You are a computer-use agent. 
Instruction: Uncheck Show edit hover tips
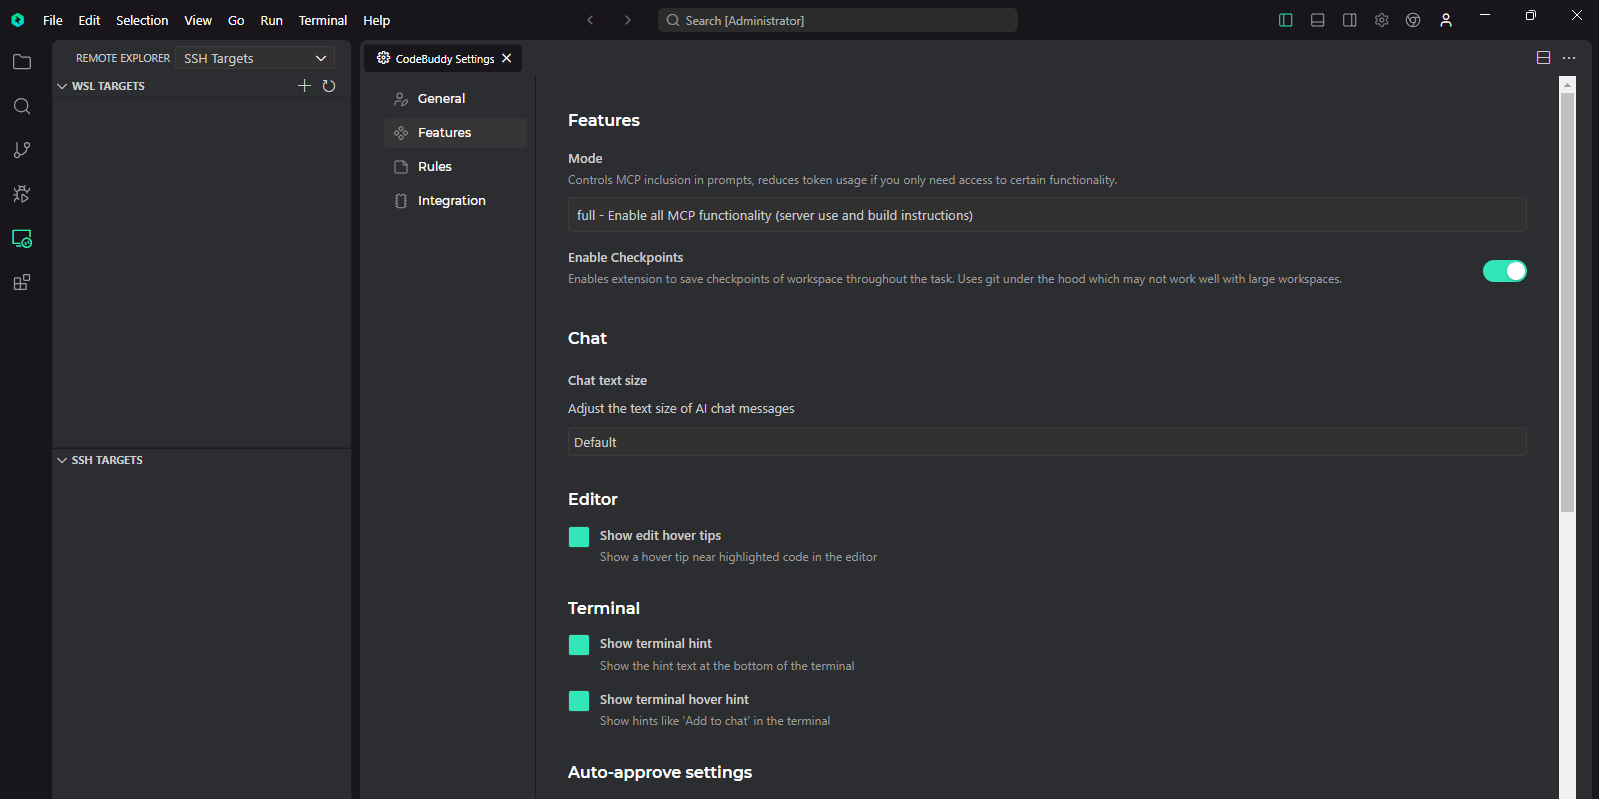tap(579, 537)
